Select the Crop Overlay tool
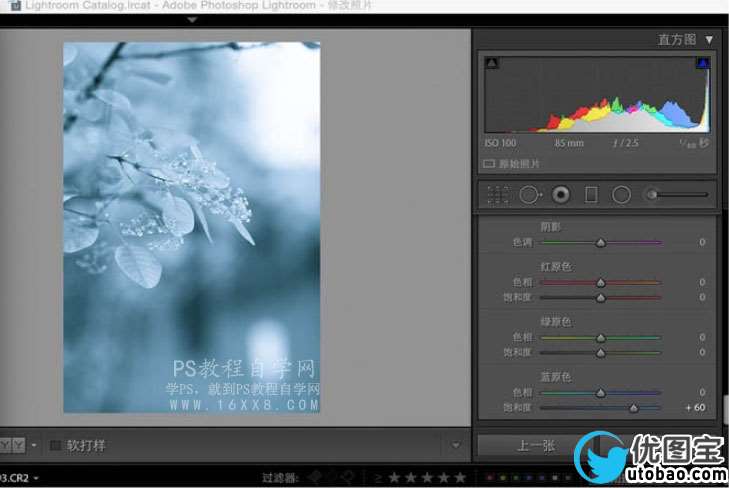Screen dimensions: 729x488 click(x=497, y=195)
